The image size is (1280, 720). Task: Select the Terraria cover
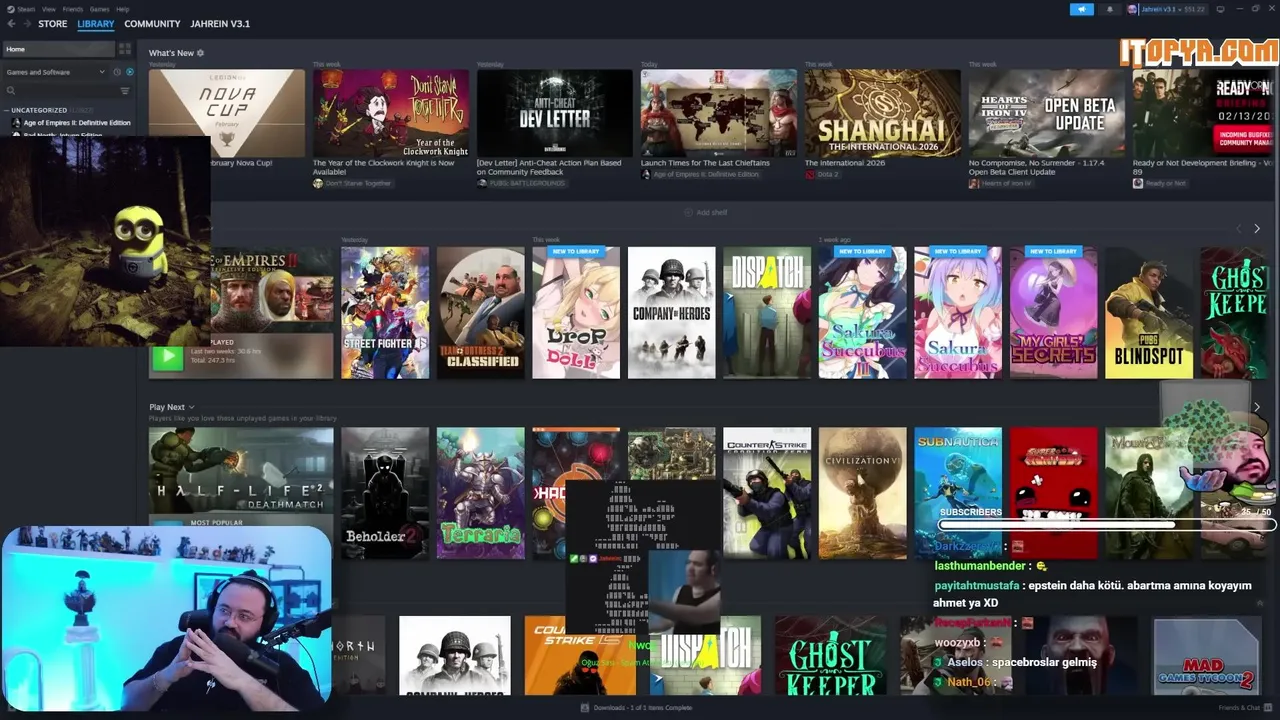click(480, 493)
